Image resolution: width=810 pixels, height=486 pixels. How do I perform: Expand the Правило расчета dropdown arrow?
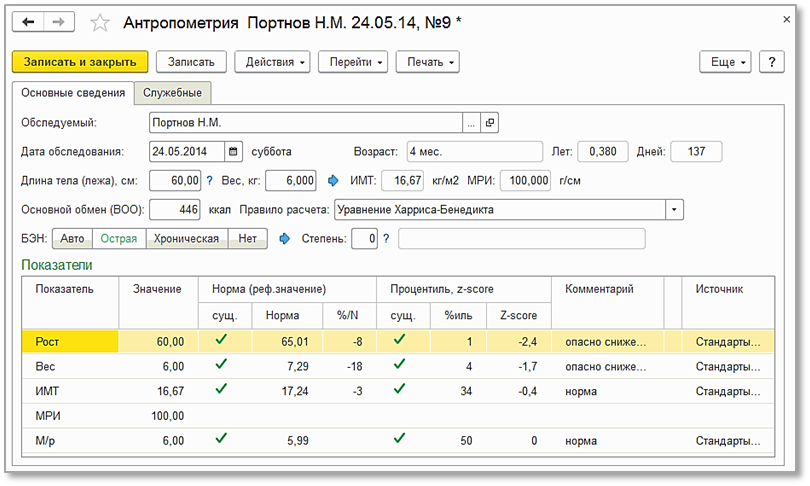[674, 210]
